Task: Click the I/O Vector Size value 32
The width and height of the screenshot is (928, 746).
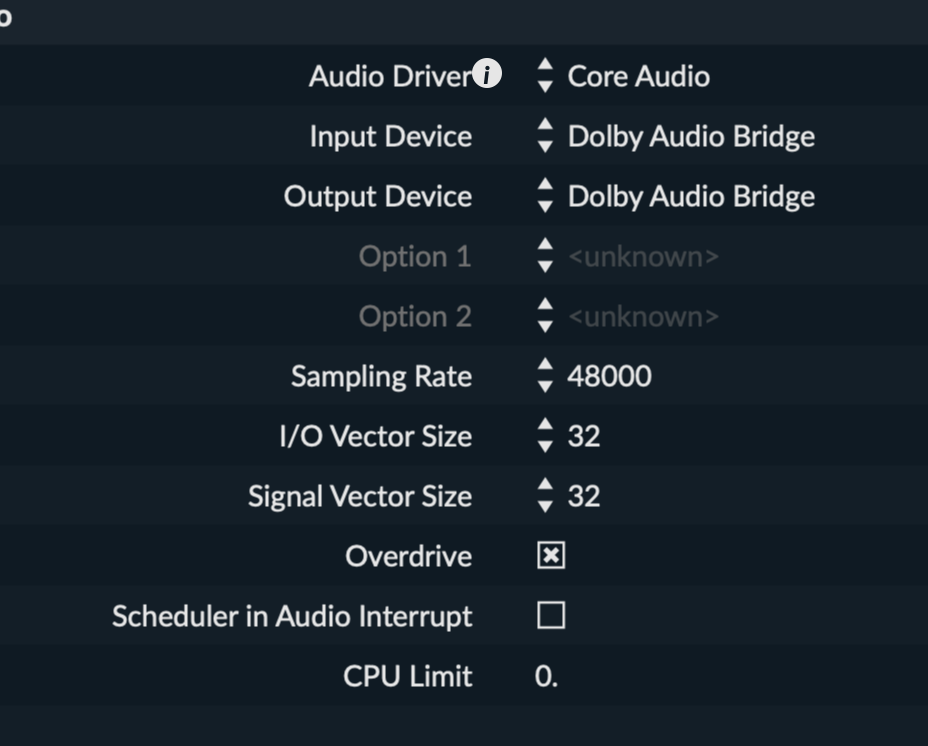Action: pyautogui.click(x=584, y=436)
